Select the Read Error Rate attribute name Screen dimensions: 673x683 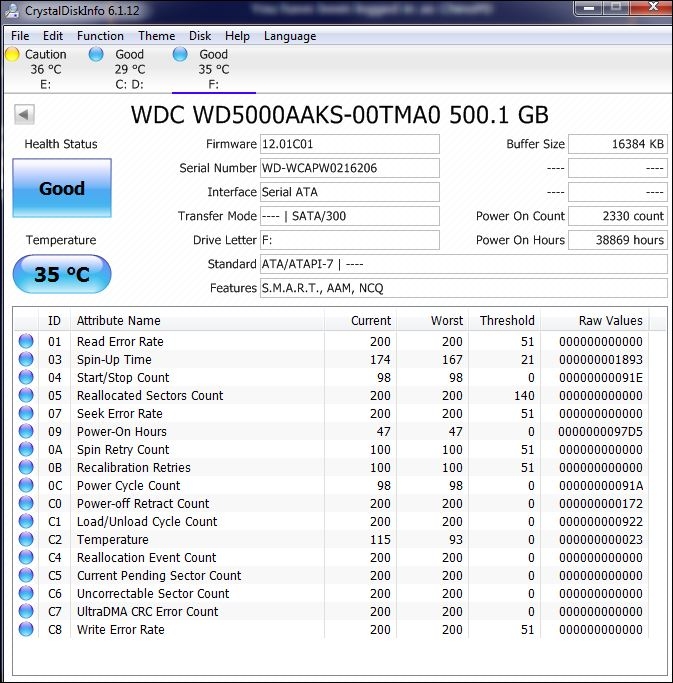coord(120,342)
